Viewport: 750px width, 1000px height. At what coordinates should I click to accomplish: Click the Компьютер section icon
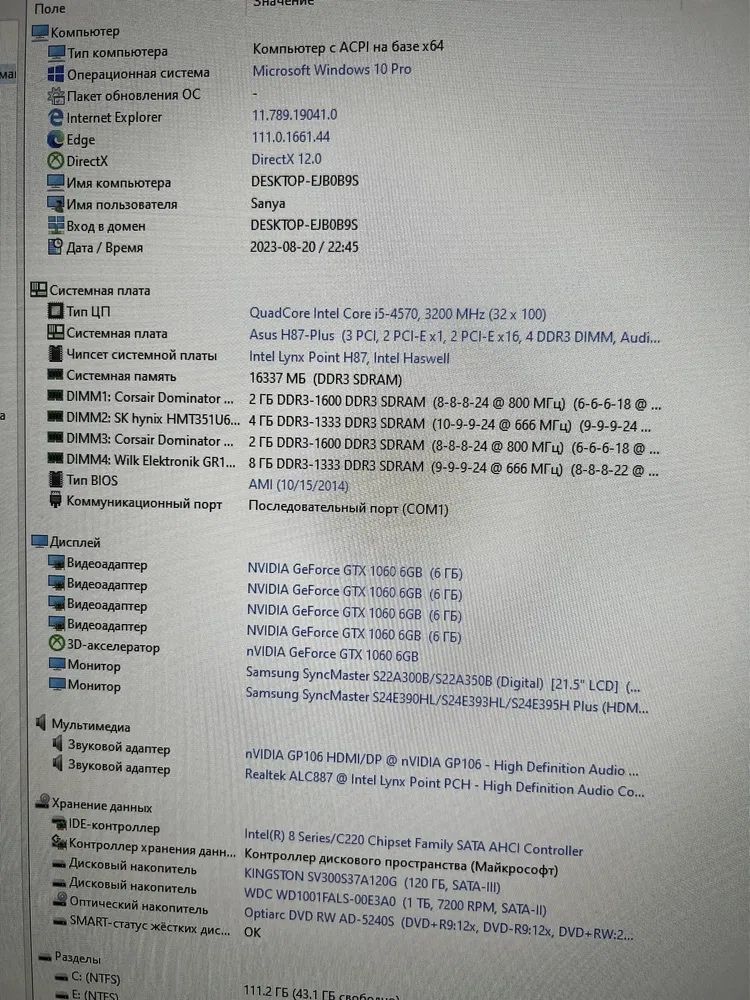click(x=40, y=31)
